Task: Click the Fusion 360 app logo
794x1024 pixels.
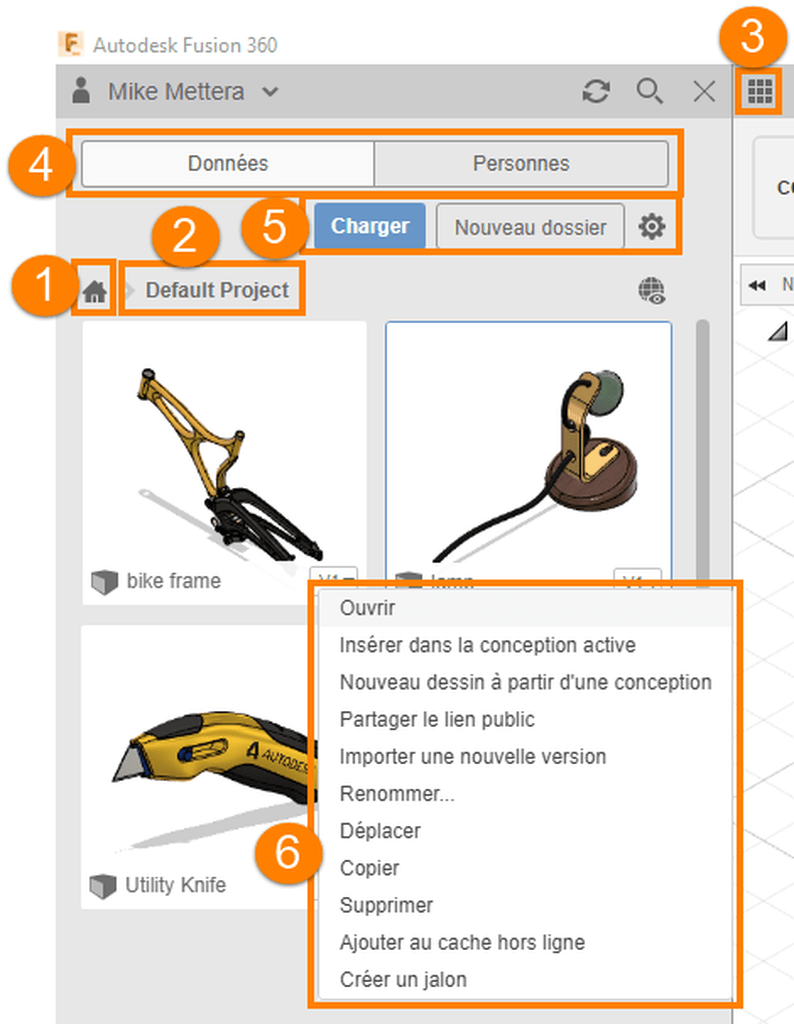Action: tap(71, 44)
